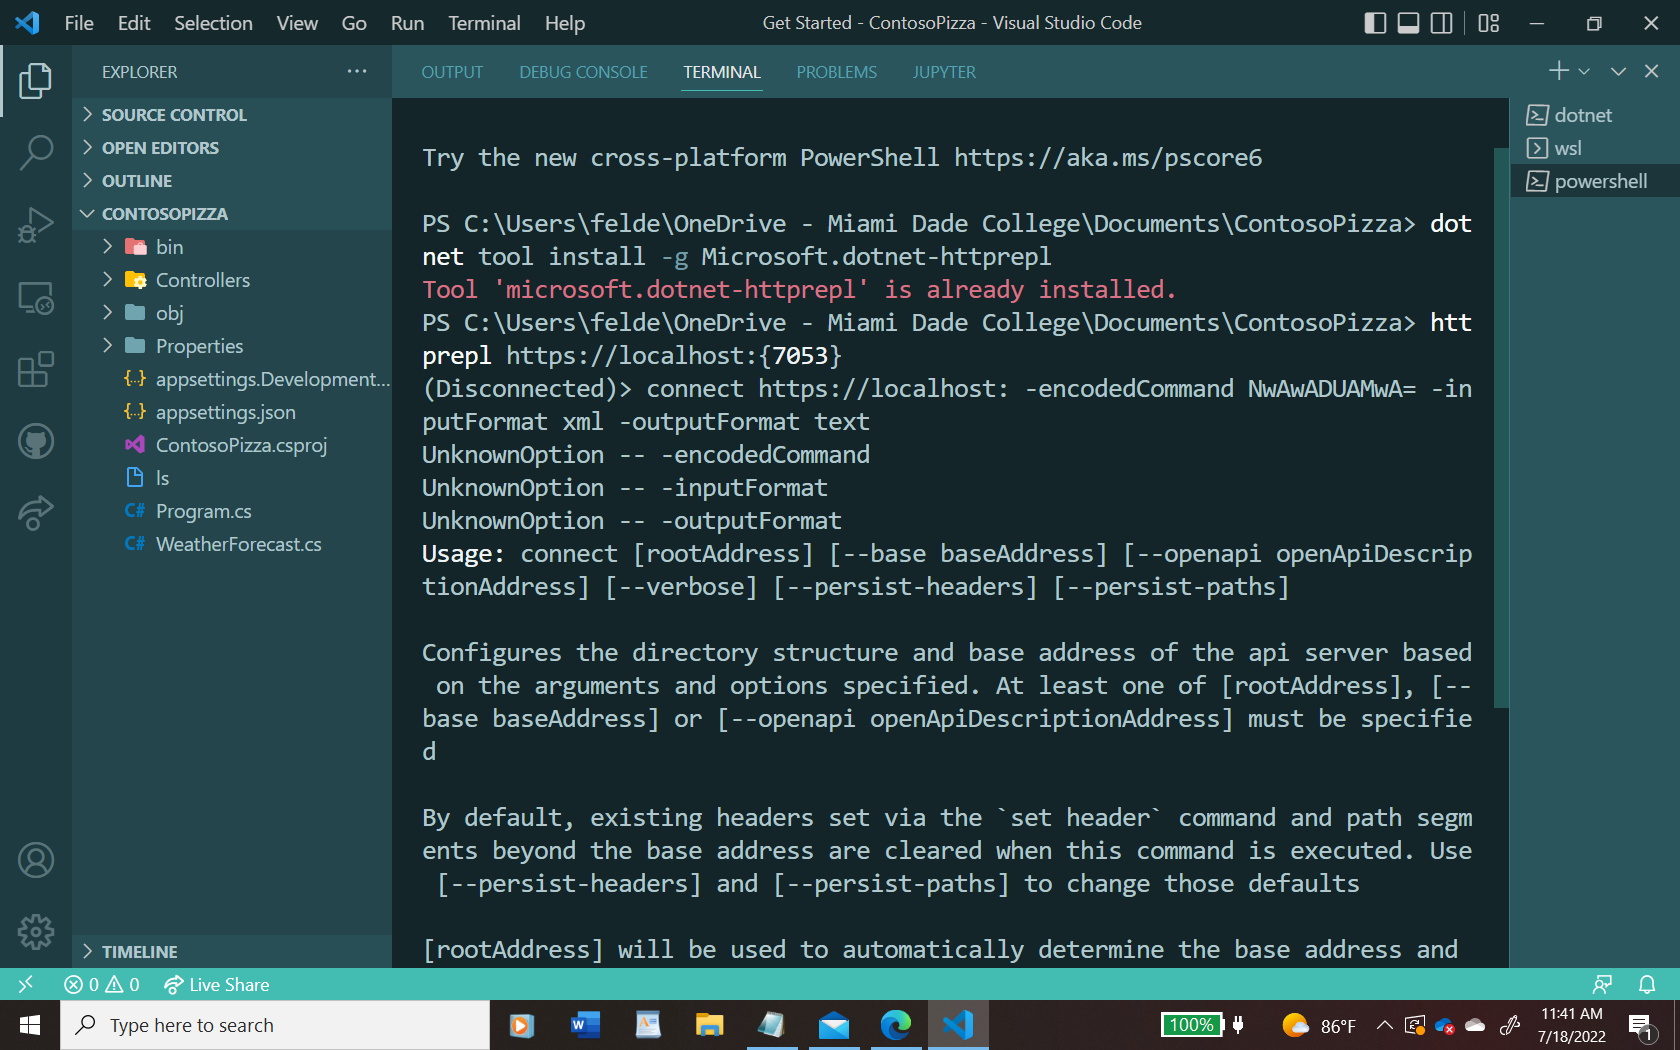Open File Explorer from taskbar
This screenshot has height=1050, width=1680.
click(x=709, y=1025)
